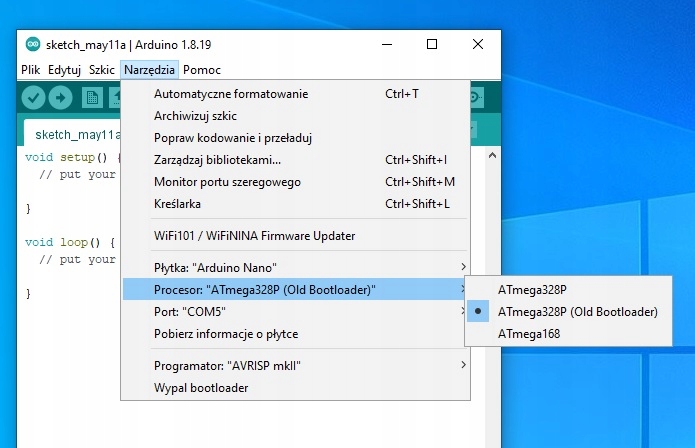This screenshot has width=695, height=448.
Task: Click Wypal bootloader
Action: 295,387
